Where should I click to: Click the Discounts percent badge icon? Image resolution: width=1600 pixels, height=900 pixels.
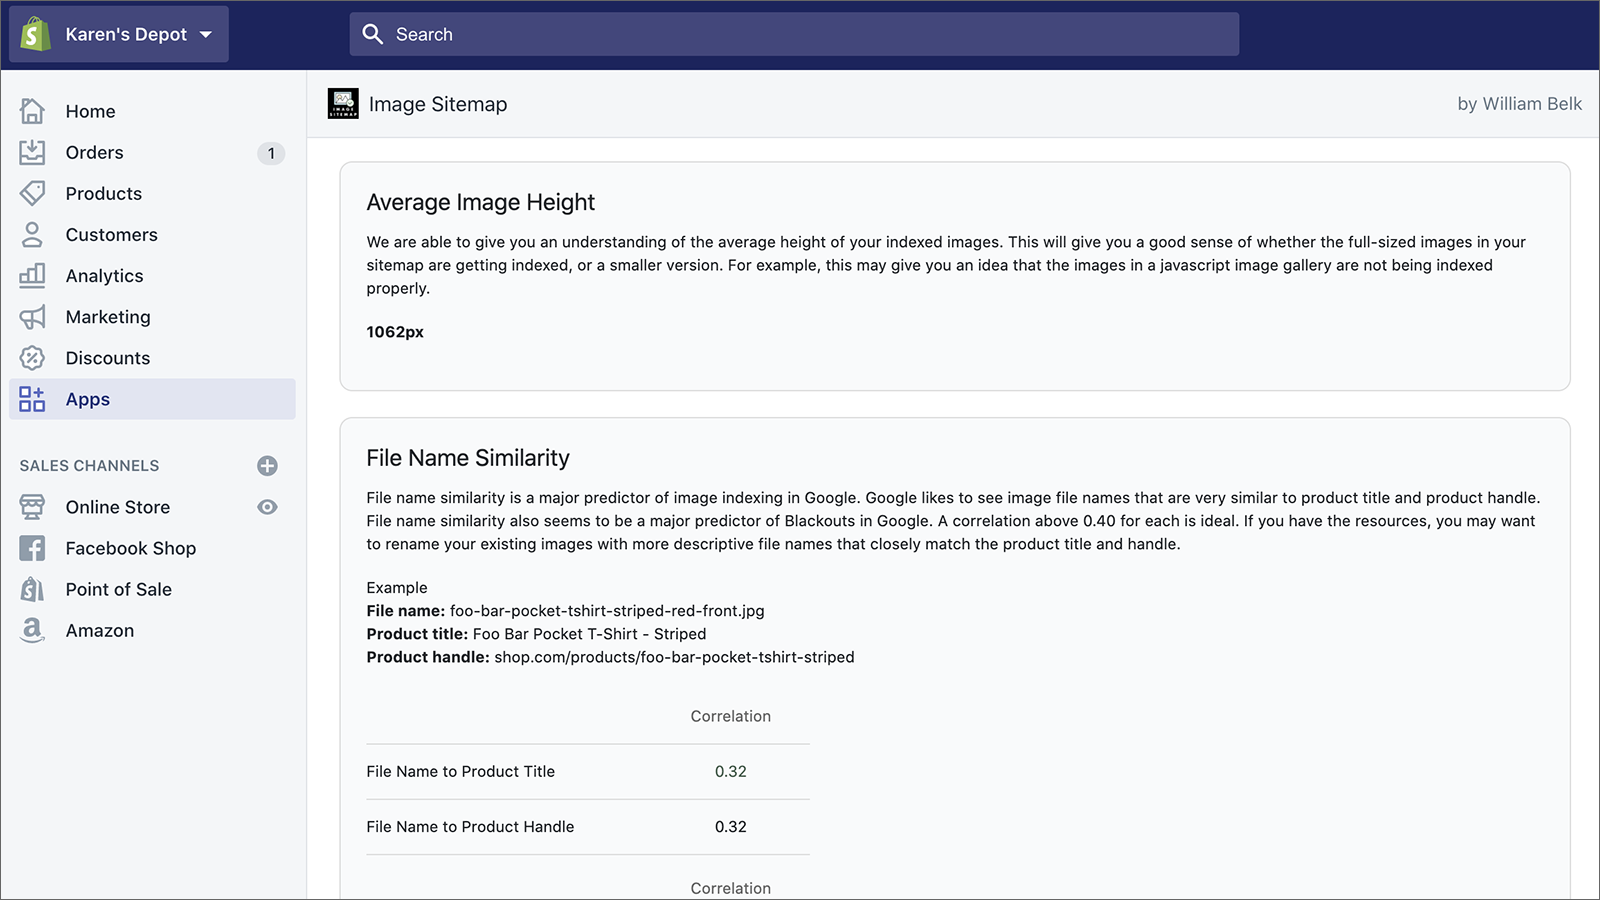coord(32,358)
